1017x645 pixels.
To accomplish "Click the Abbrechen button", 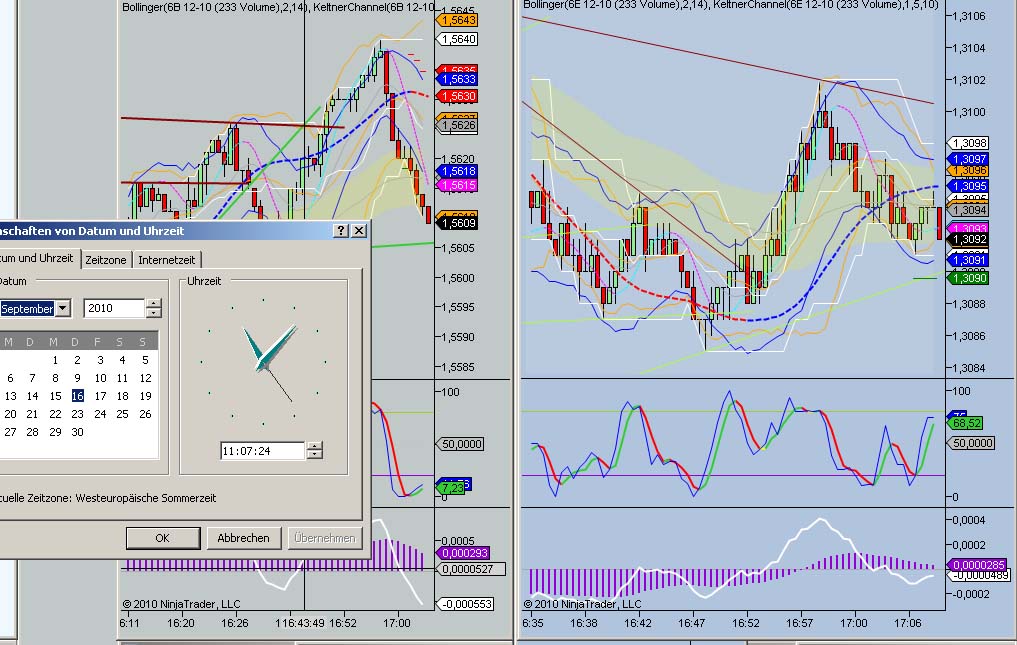I will [243, 538].
